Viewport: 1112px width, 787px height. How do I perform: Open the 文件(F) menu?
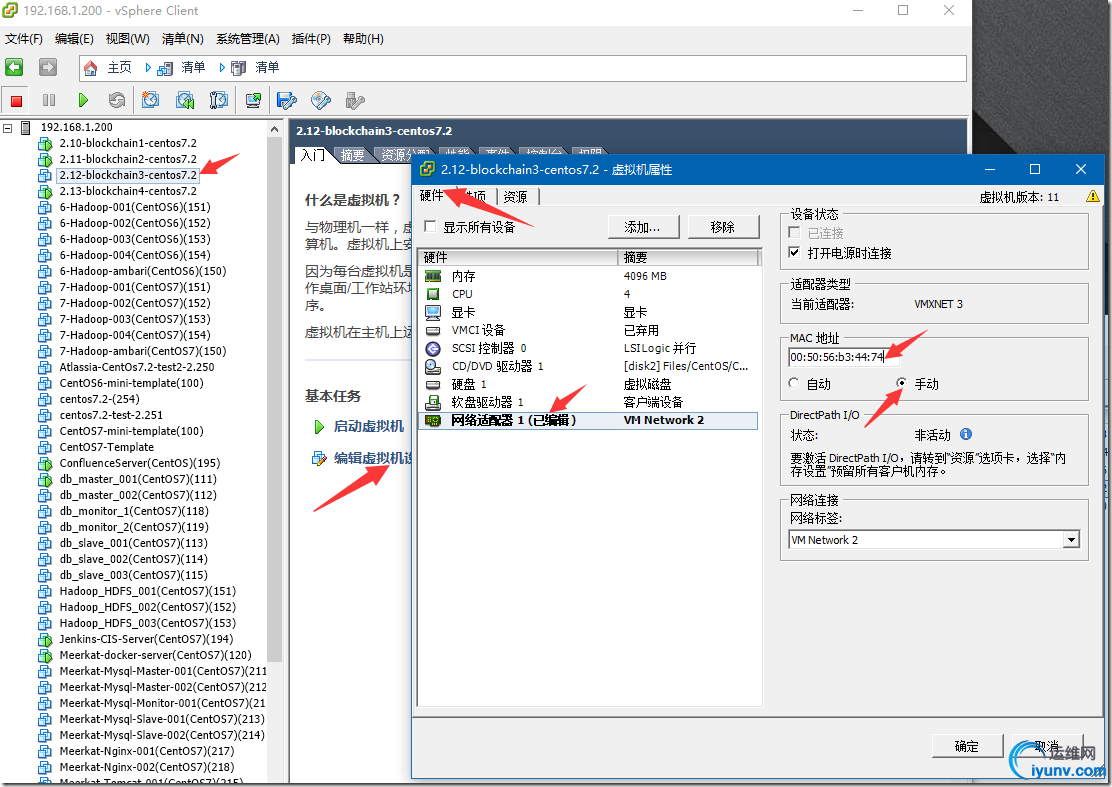pos(23,39)
